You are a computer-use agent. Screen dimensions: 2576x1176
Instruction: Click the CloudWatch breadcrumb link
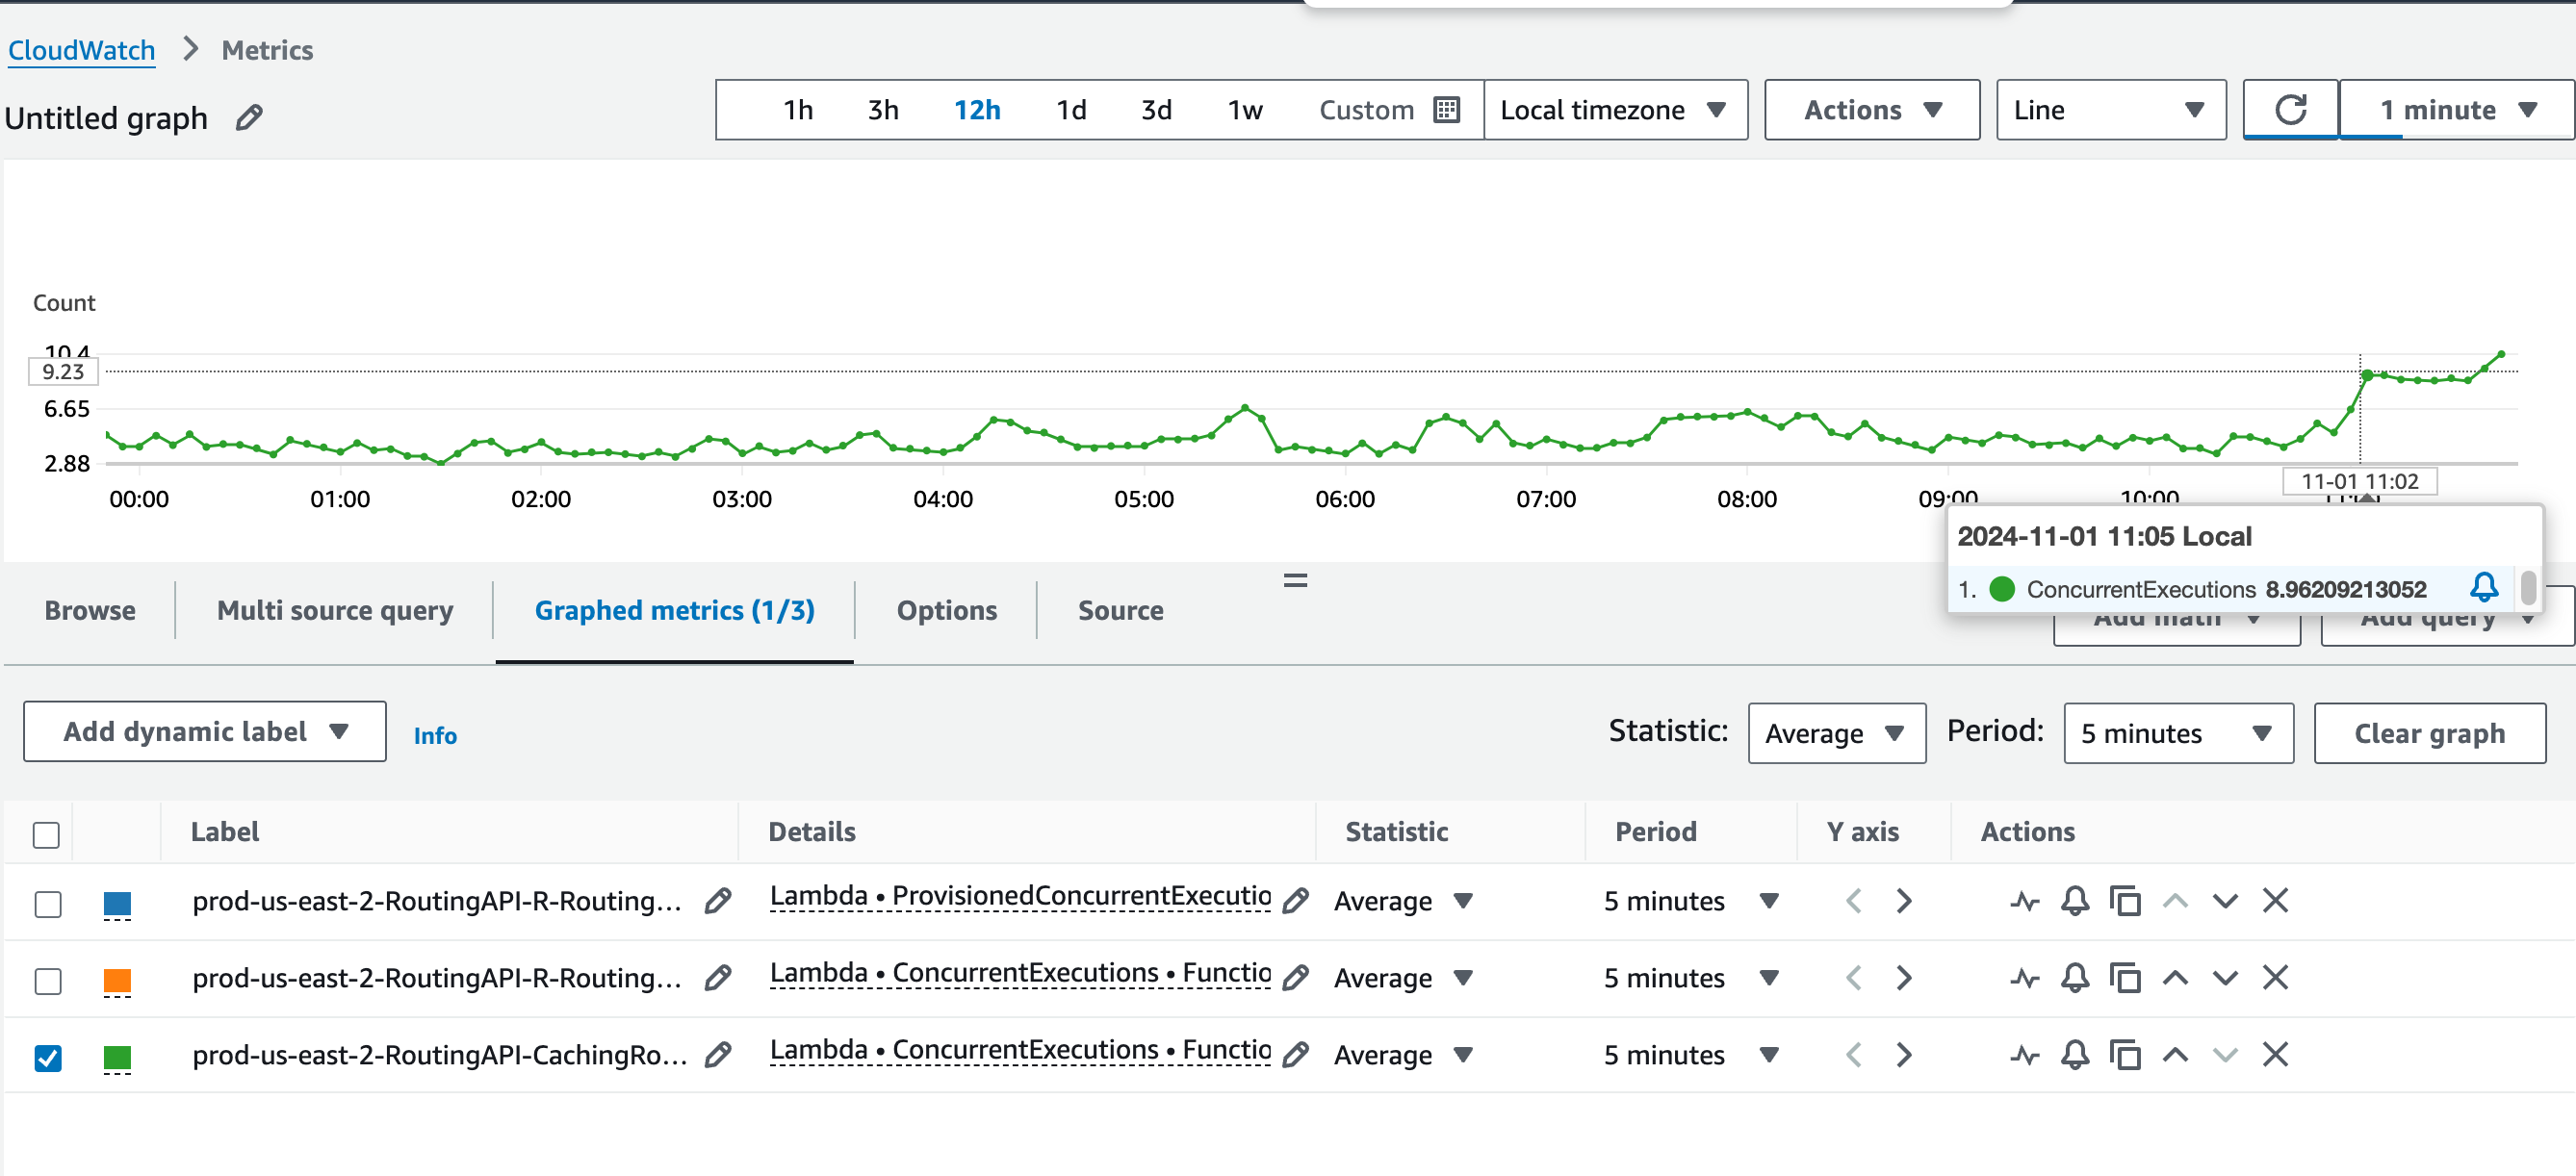pyautogui.click(x=81, y=50)
